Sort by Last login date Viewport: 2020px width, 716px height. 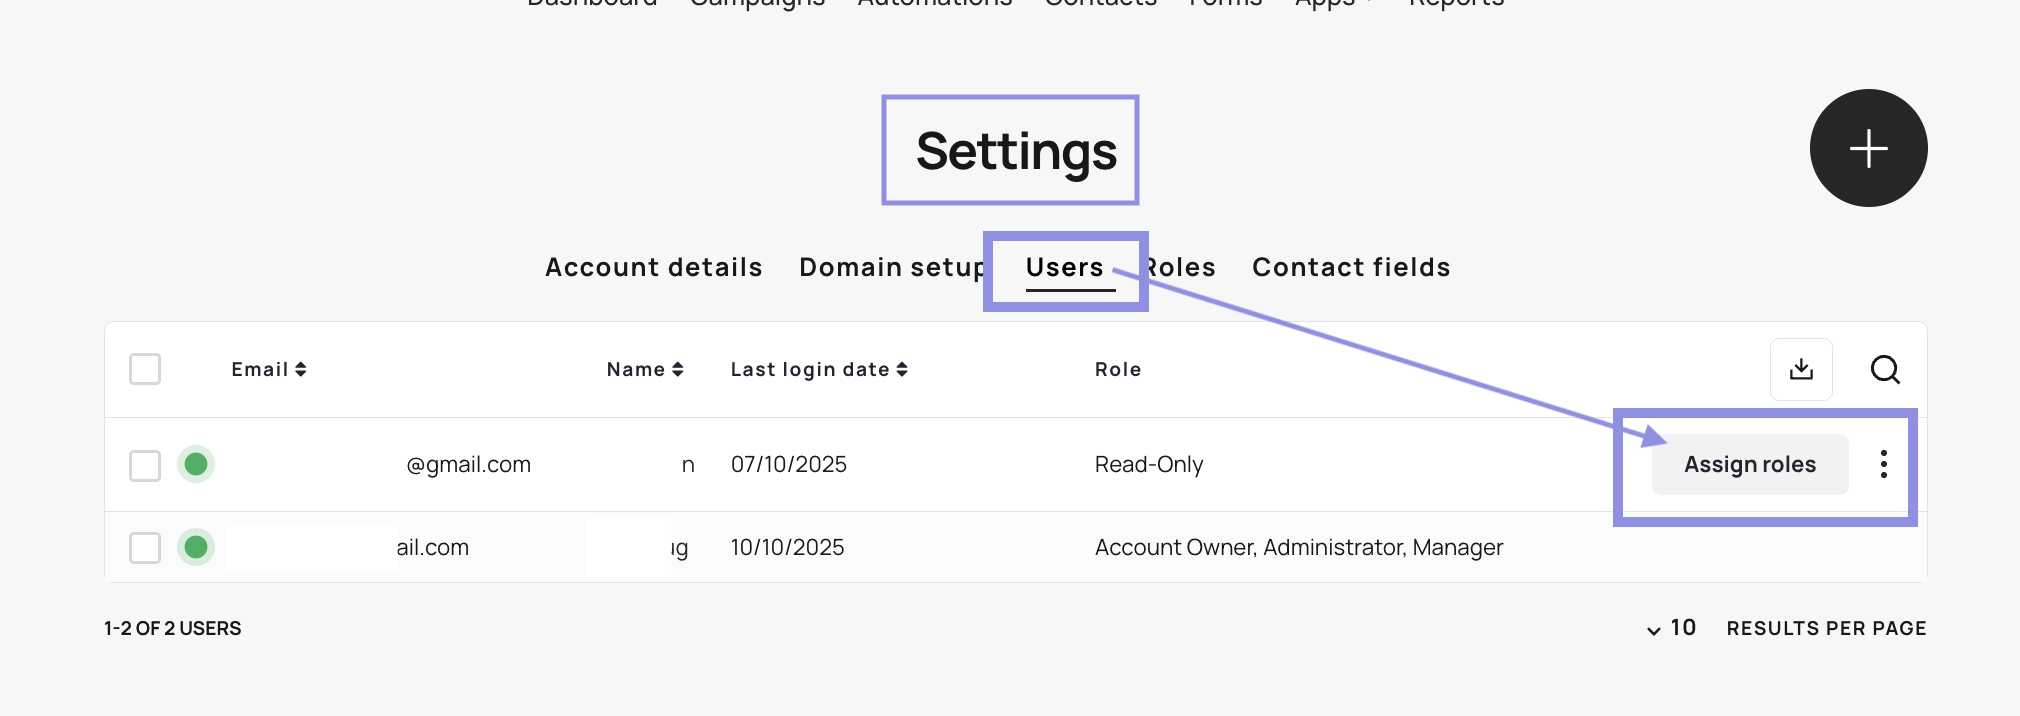[818, 369]
